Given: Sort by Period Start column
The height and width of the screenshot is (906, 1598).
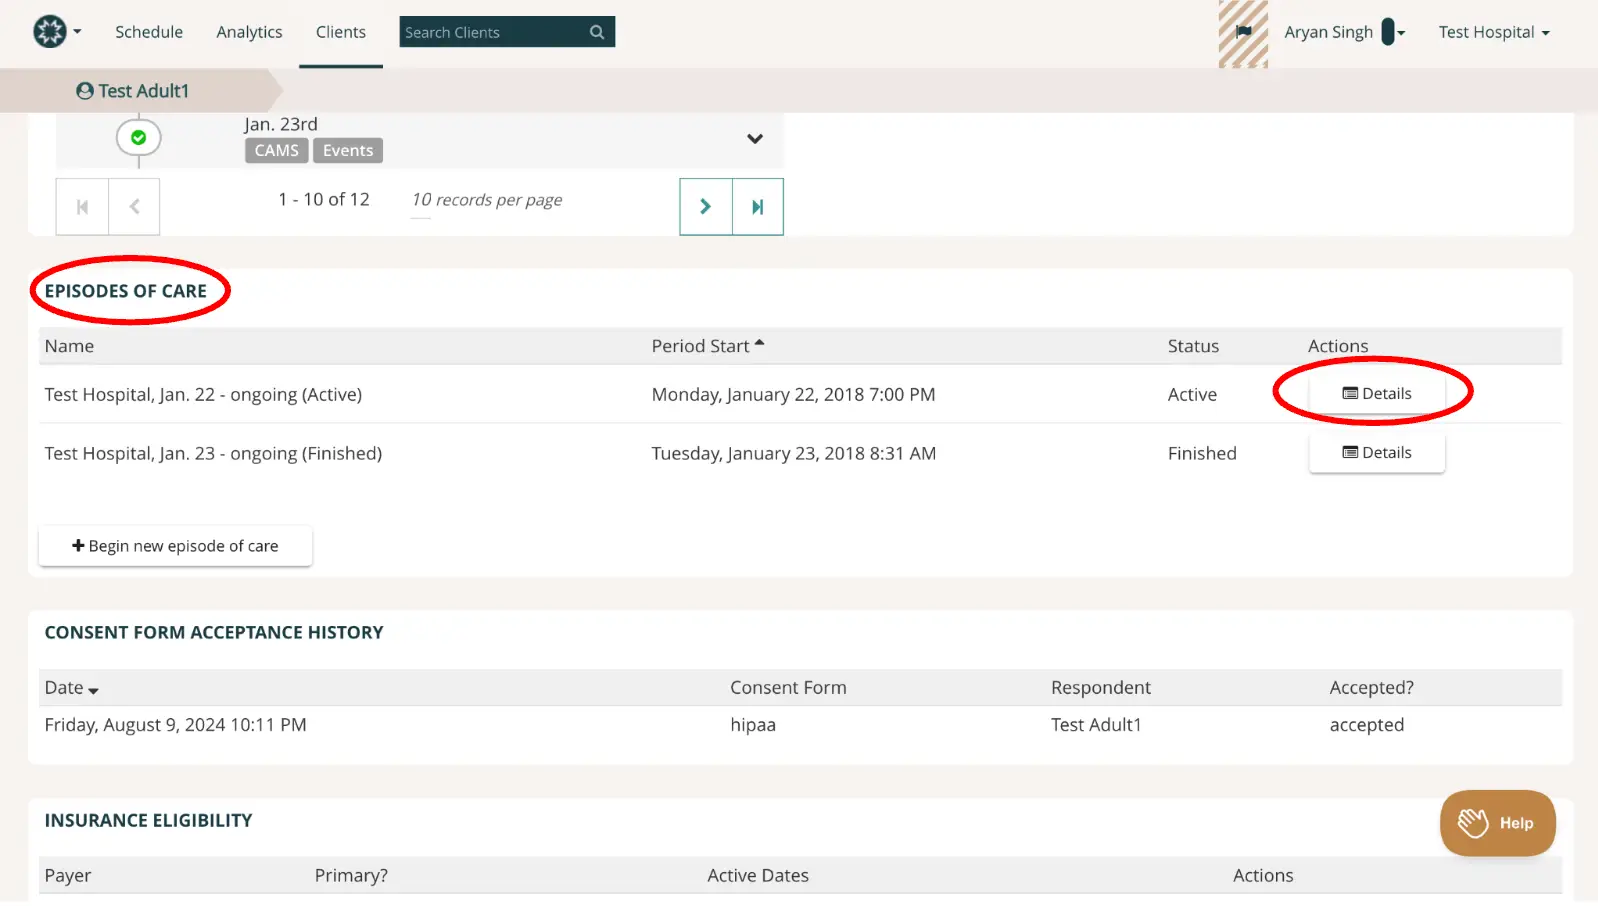Looking at the screenshot, I should (x=708, y=346).
